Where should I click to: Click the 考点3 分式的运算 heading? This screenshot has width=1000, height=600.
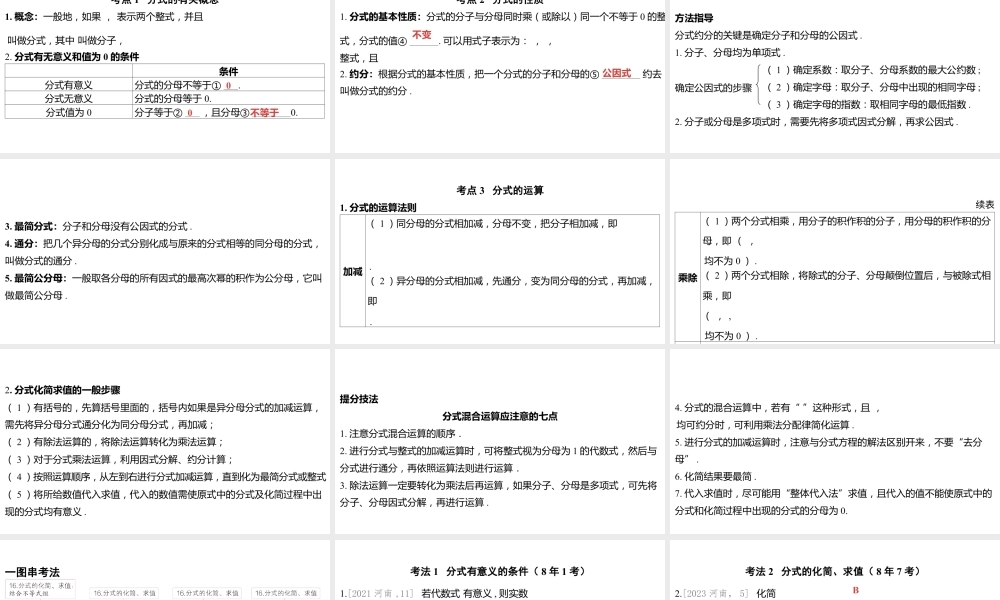[x=500, y=190]
